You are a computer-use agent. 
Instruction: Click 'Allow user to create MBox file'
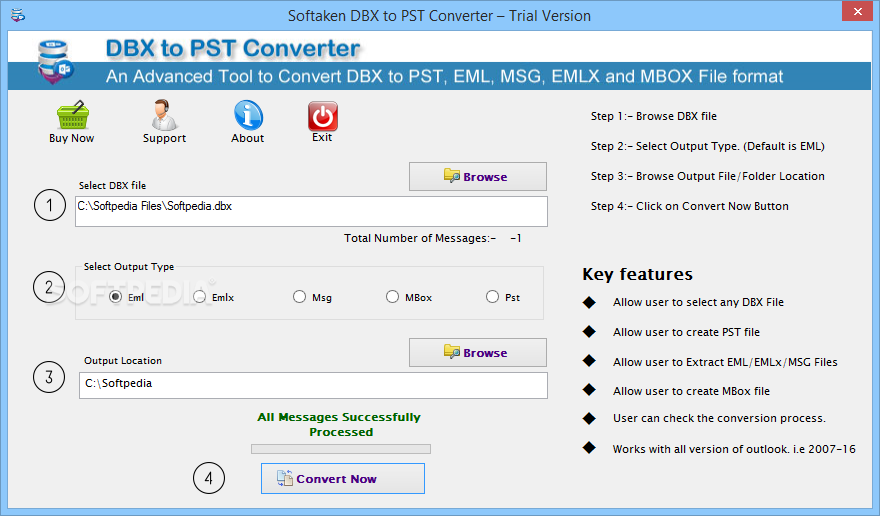tap(691, 391)
